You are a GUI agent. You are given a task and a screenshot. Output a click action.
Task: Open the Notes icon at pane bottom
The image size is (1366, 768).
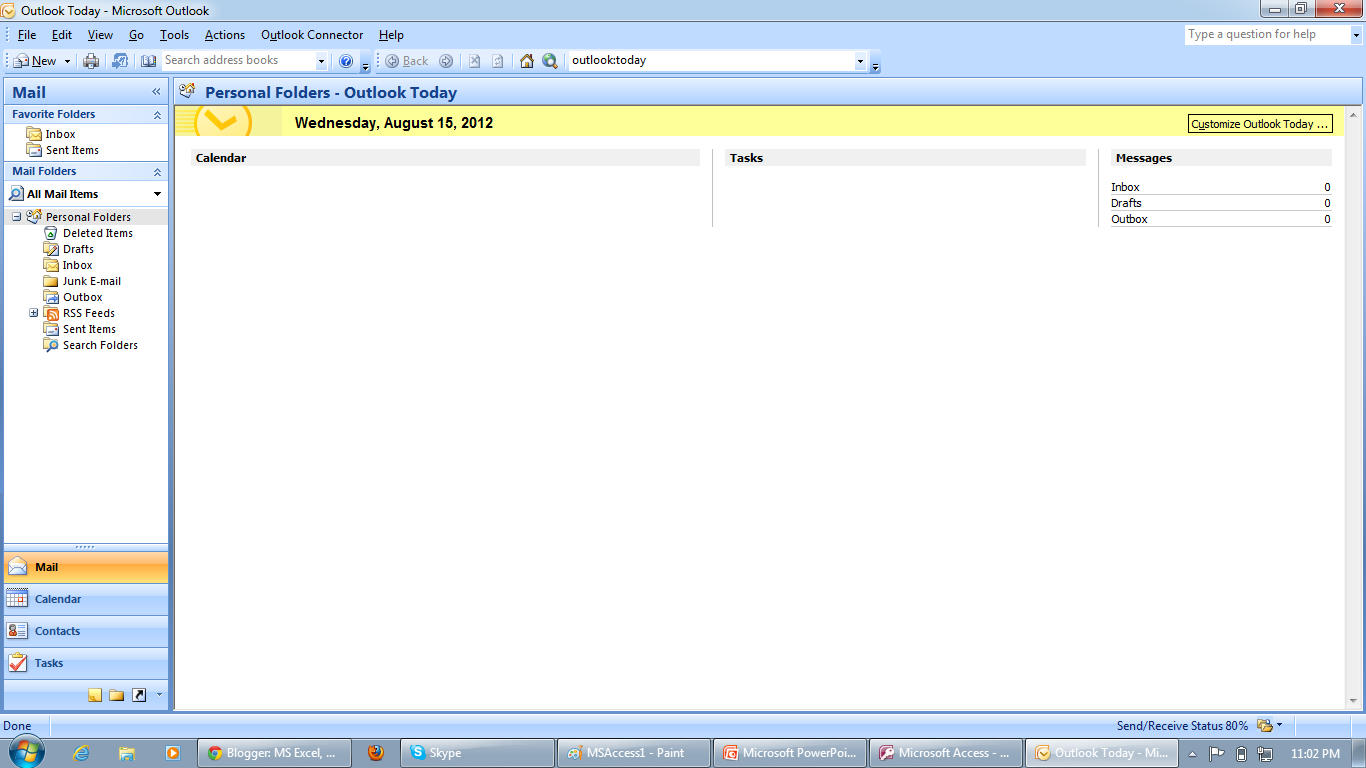tap(95, 694)
